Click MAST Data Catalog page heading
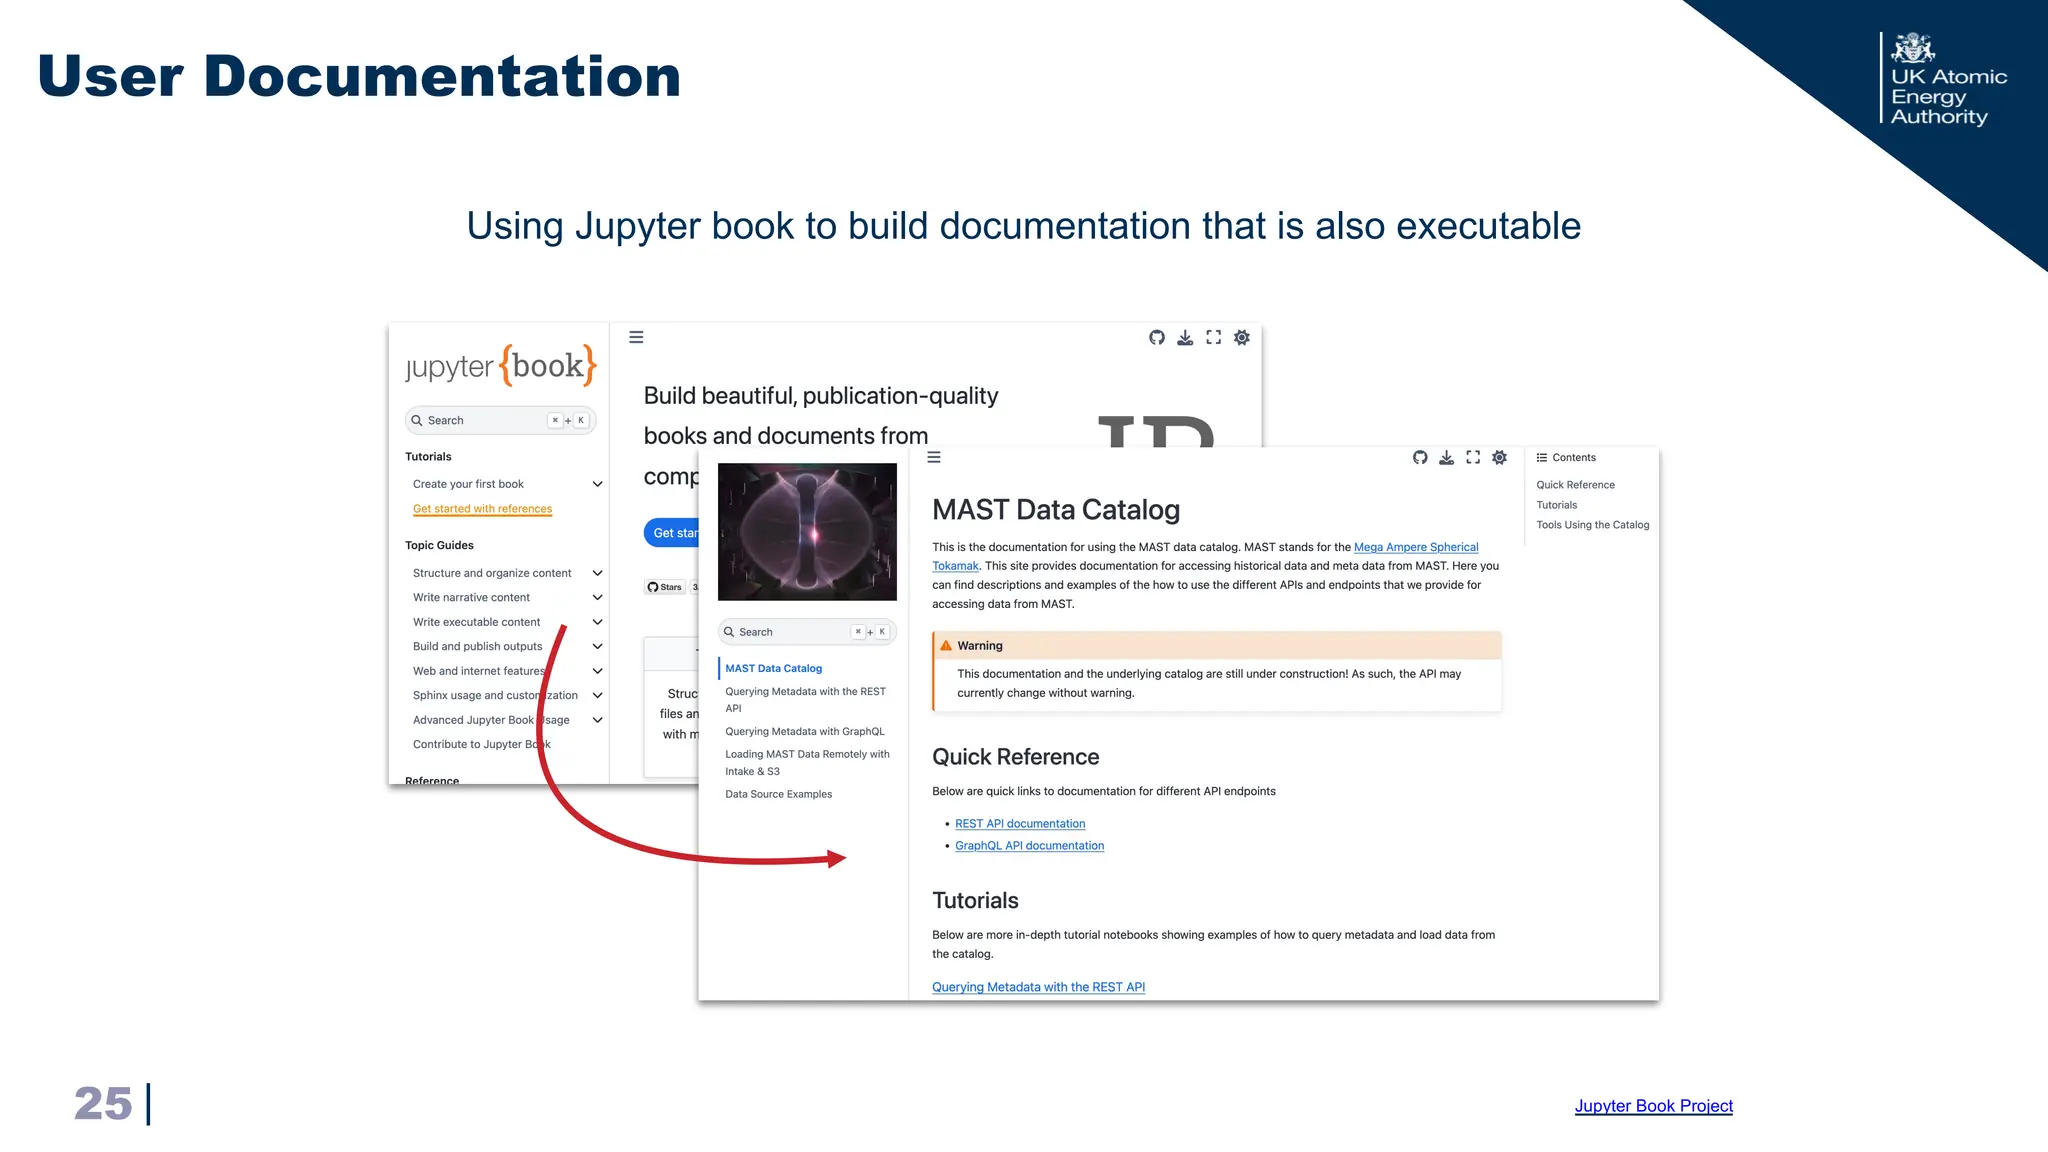The width and height of the screenshot is (2048, 1152). (x=1056, y=510)
